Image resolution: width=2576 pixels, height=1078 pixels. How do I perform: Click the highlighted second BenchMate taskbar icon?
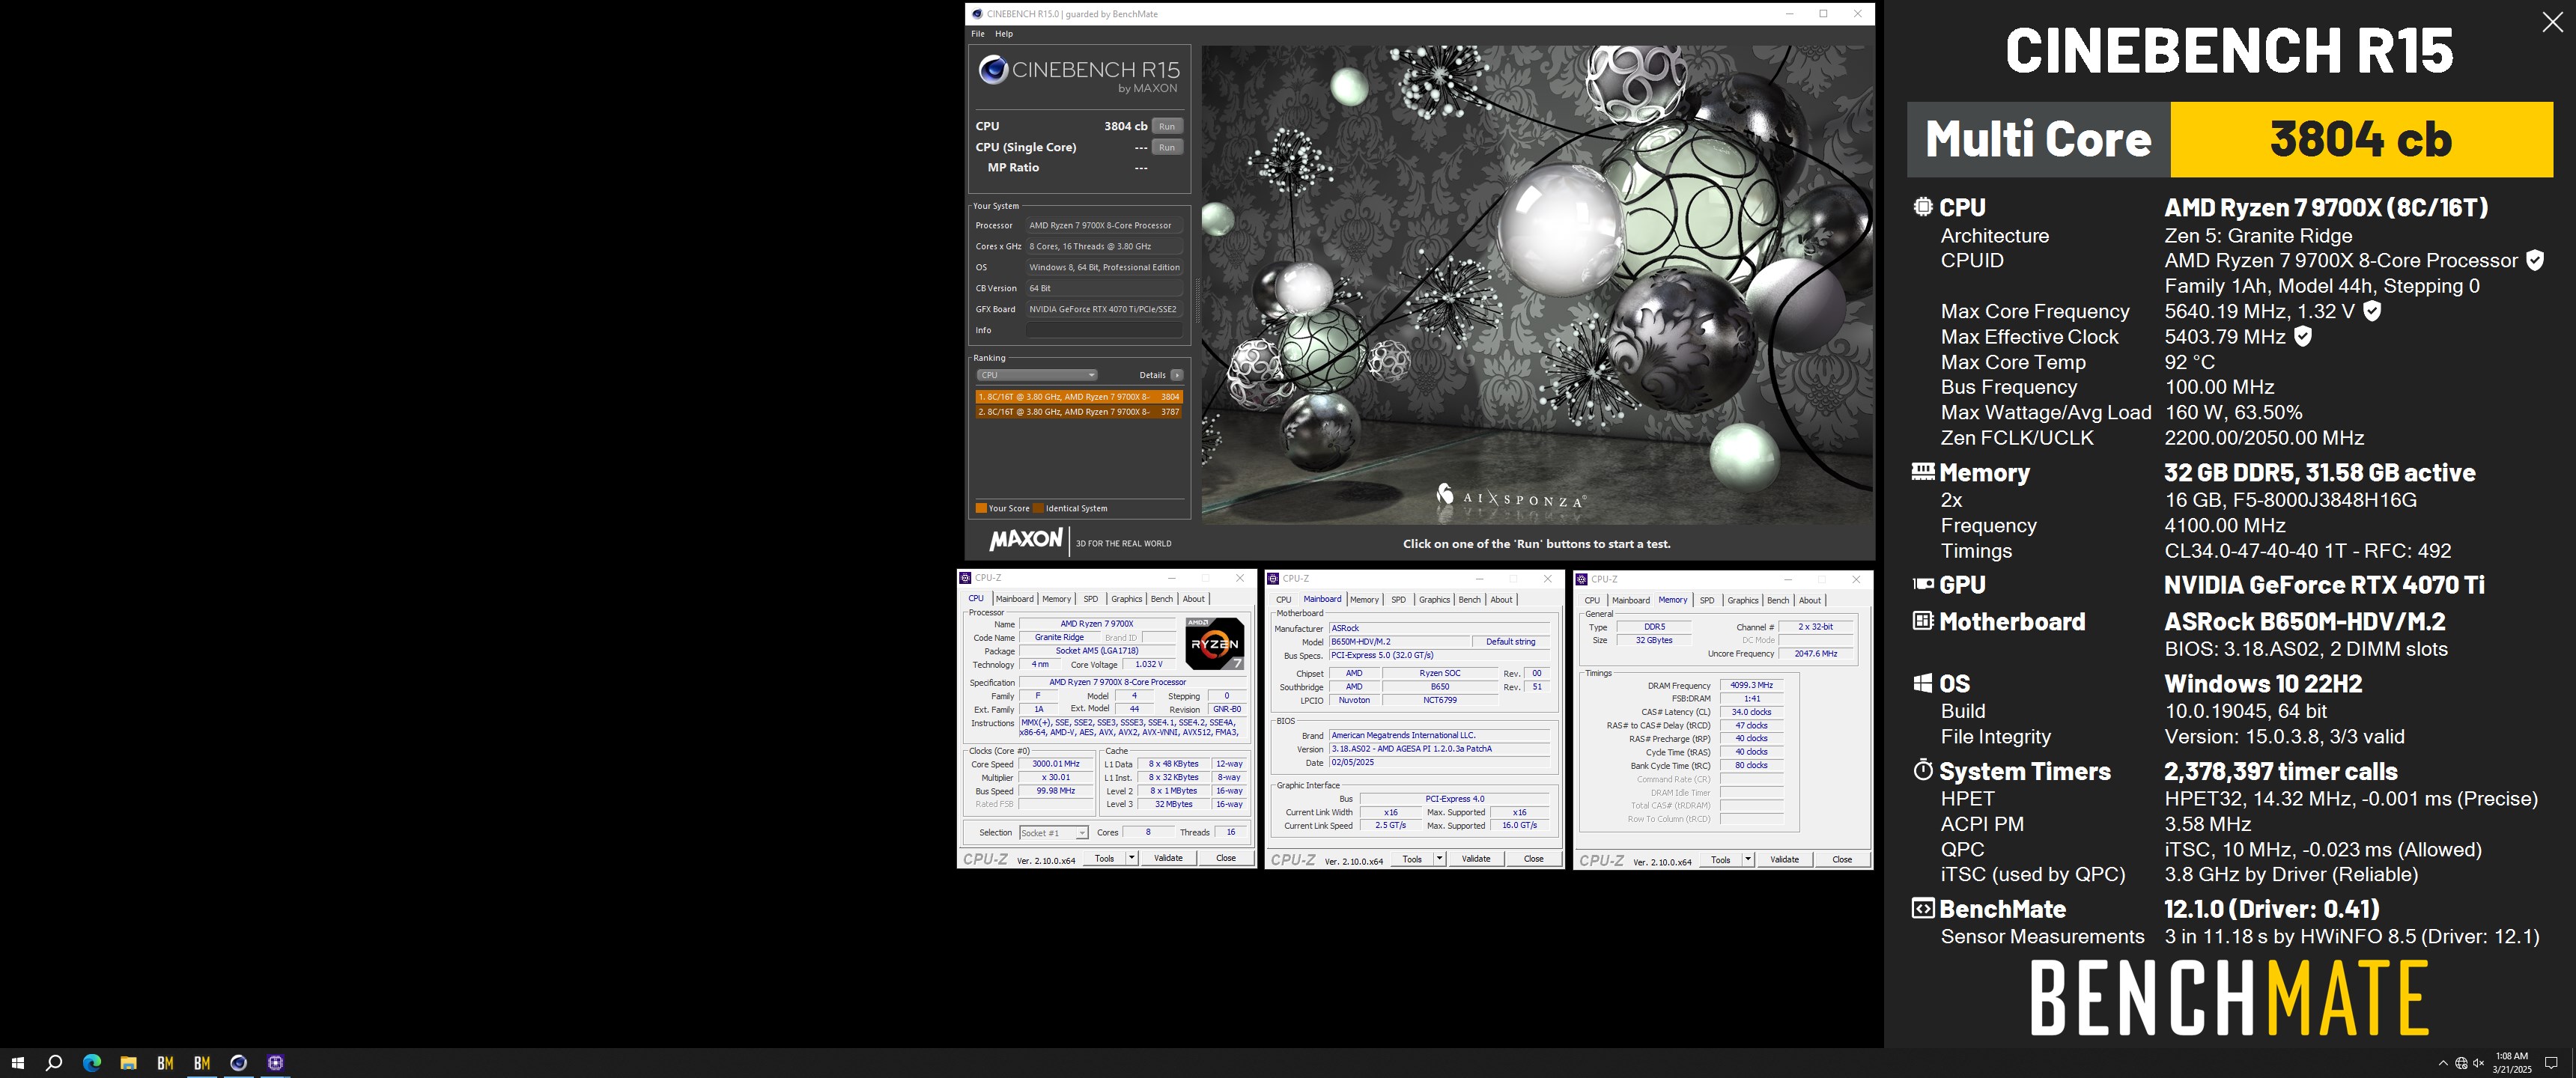click(202, 1063)
